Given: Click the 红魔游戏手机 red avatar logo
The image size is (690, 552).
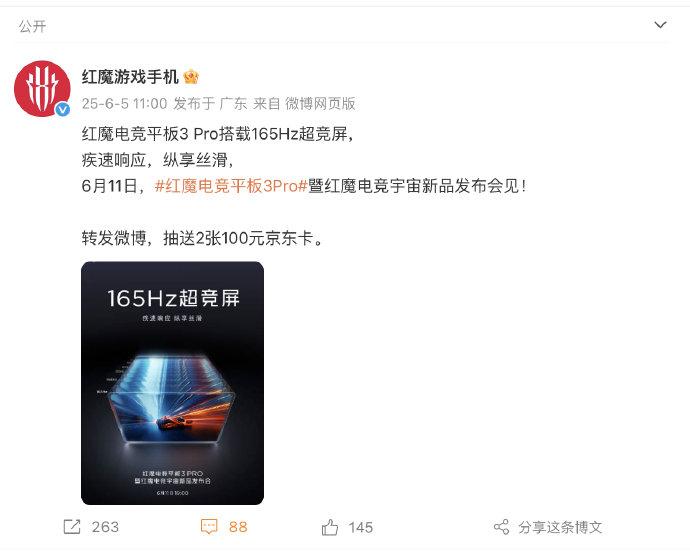Looking at the screenshot, I should (x=42, y=88).
